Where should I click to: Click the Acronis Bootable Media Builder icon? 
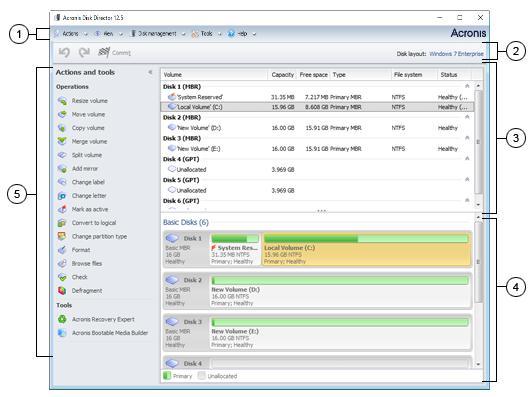[62, 333]
